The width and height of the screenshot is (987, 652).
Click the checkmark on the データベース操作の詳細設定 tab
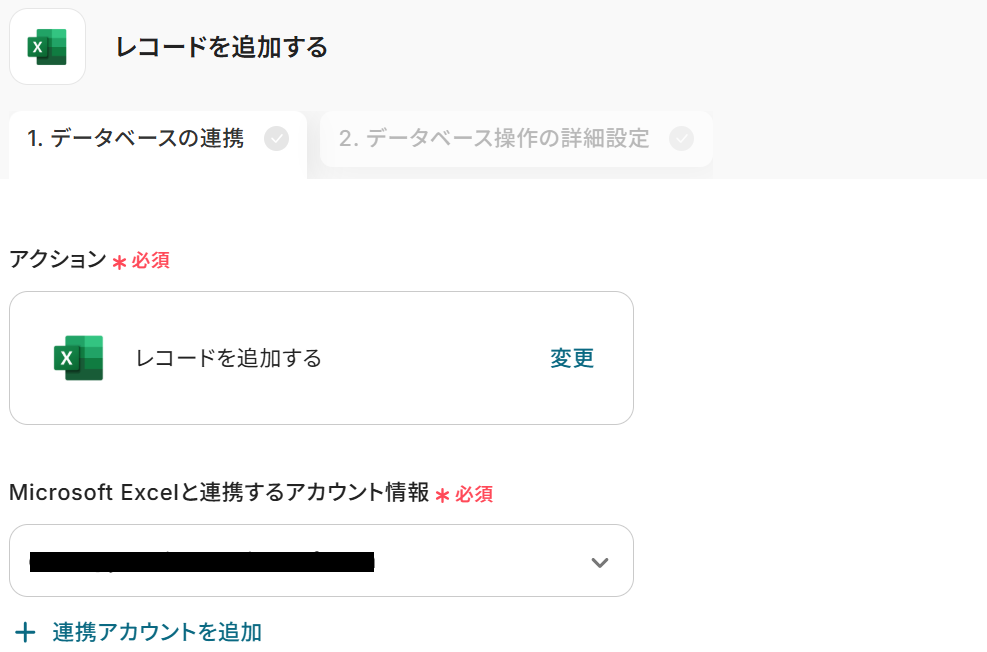[681, 139]
